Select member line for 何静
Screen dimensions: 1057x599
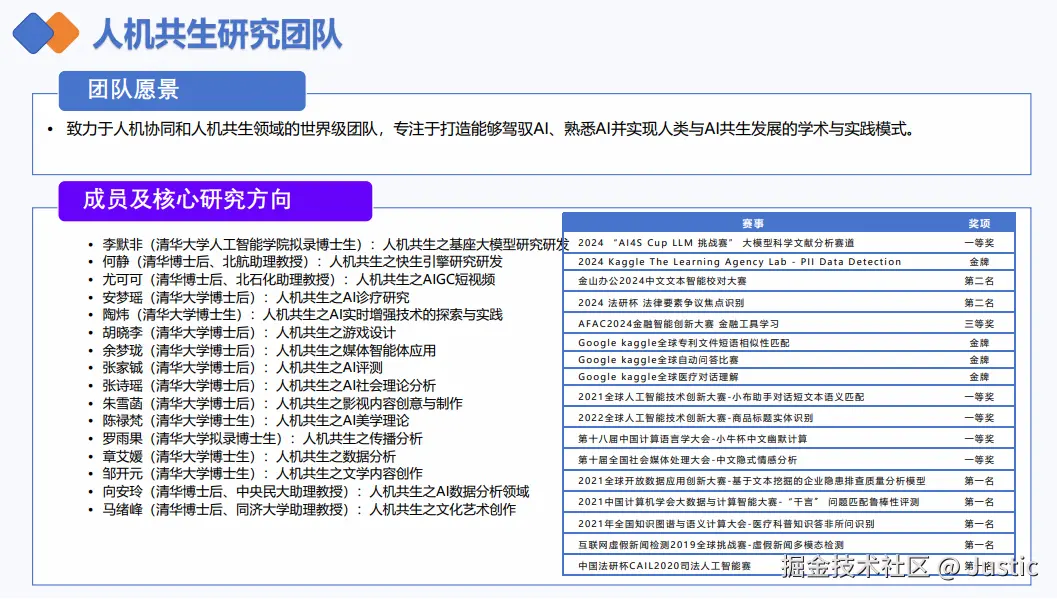(302, 261)
